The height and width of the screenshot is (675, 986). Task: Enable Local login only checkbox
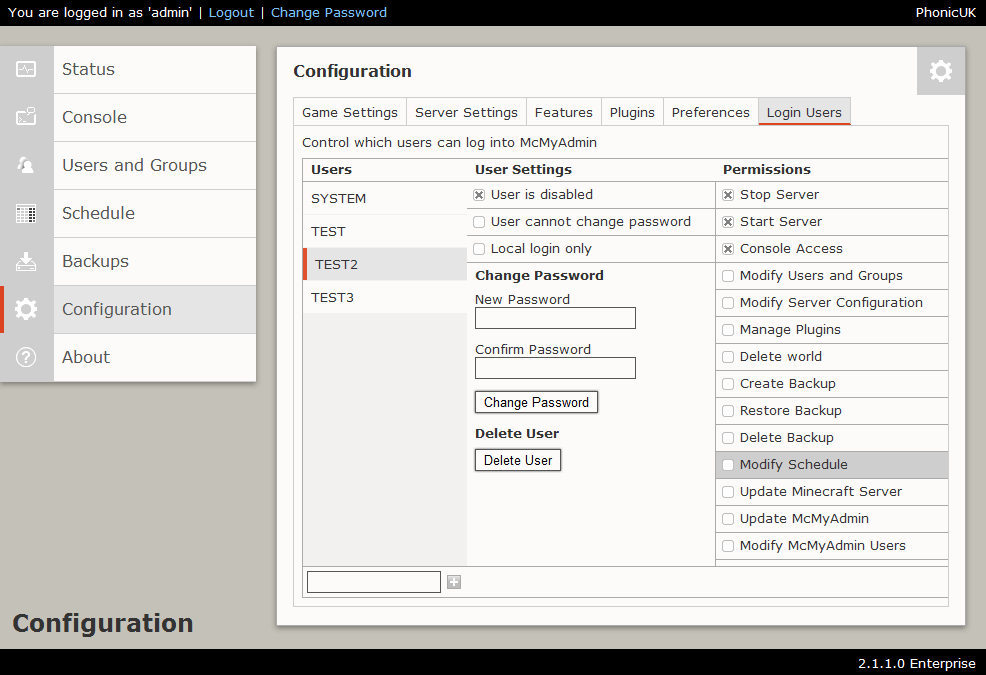click(x=479, y=249)
